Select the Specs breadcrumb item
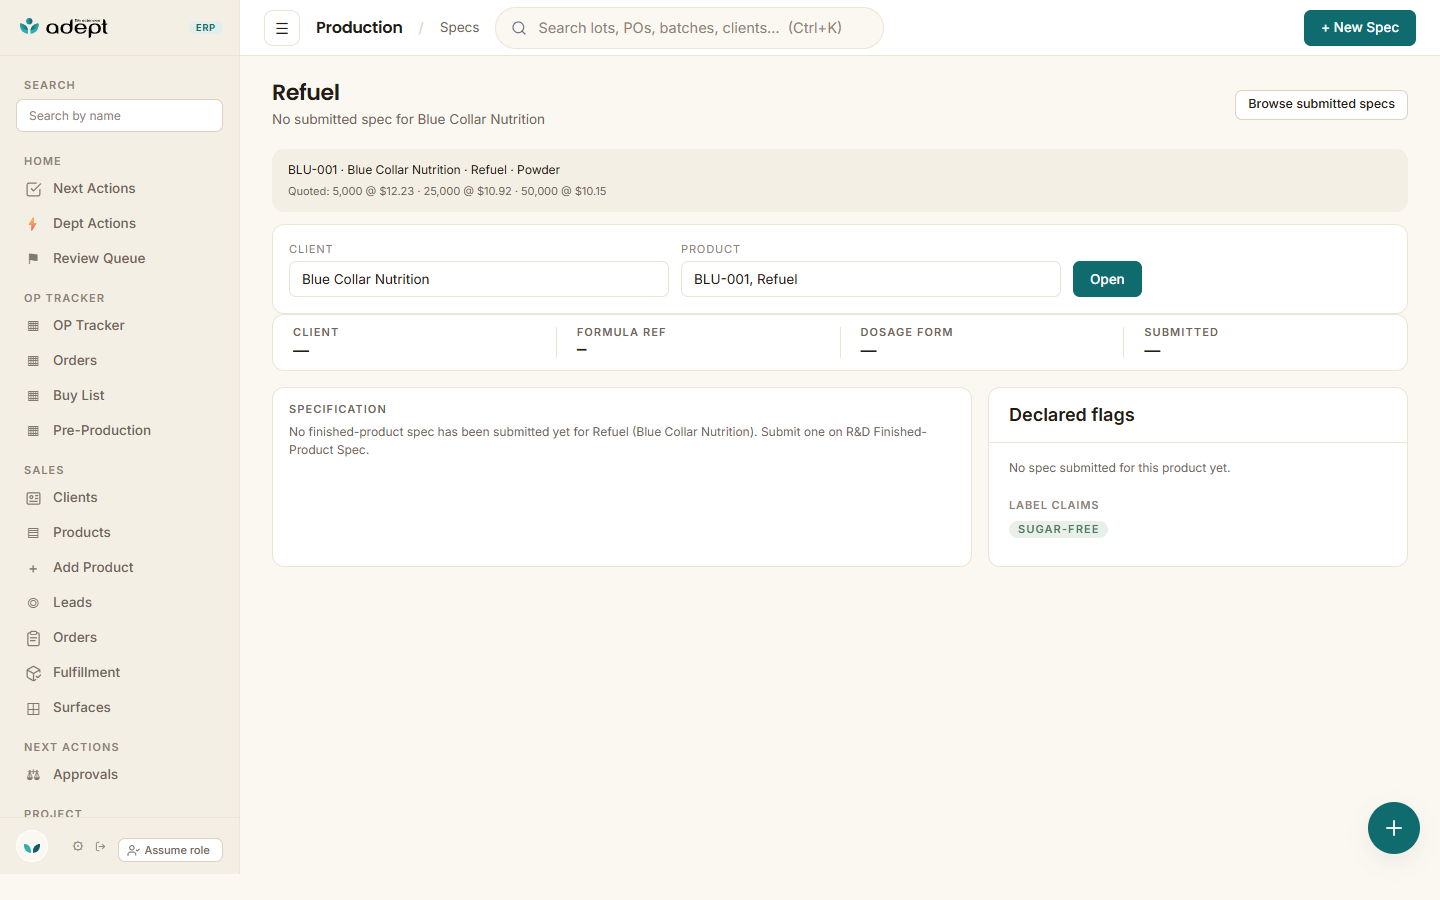 pyautogui.click(x=459, y=28)
